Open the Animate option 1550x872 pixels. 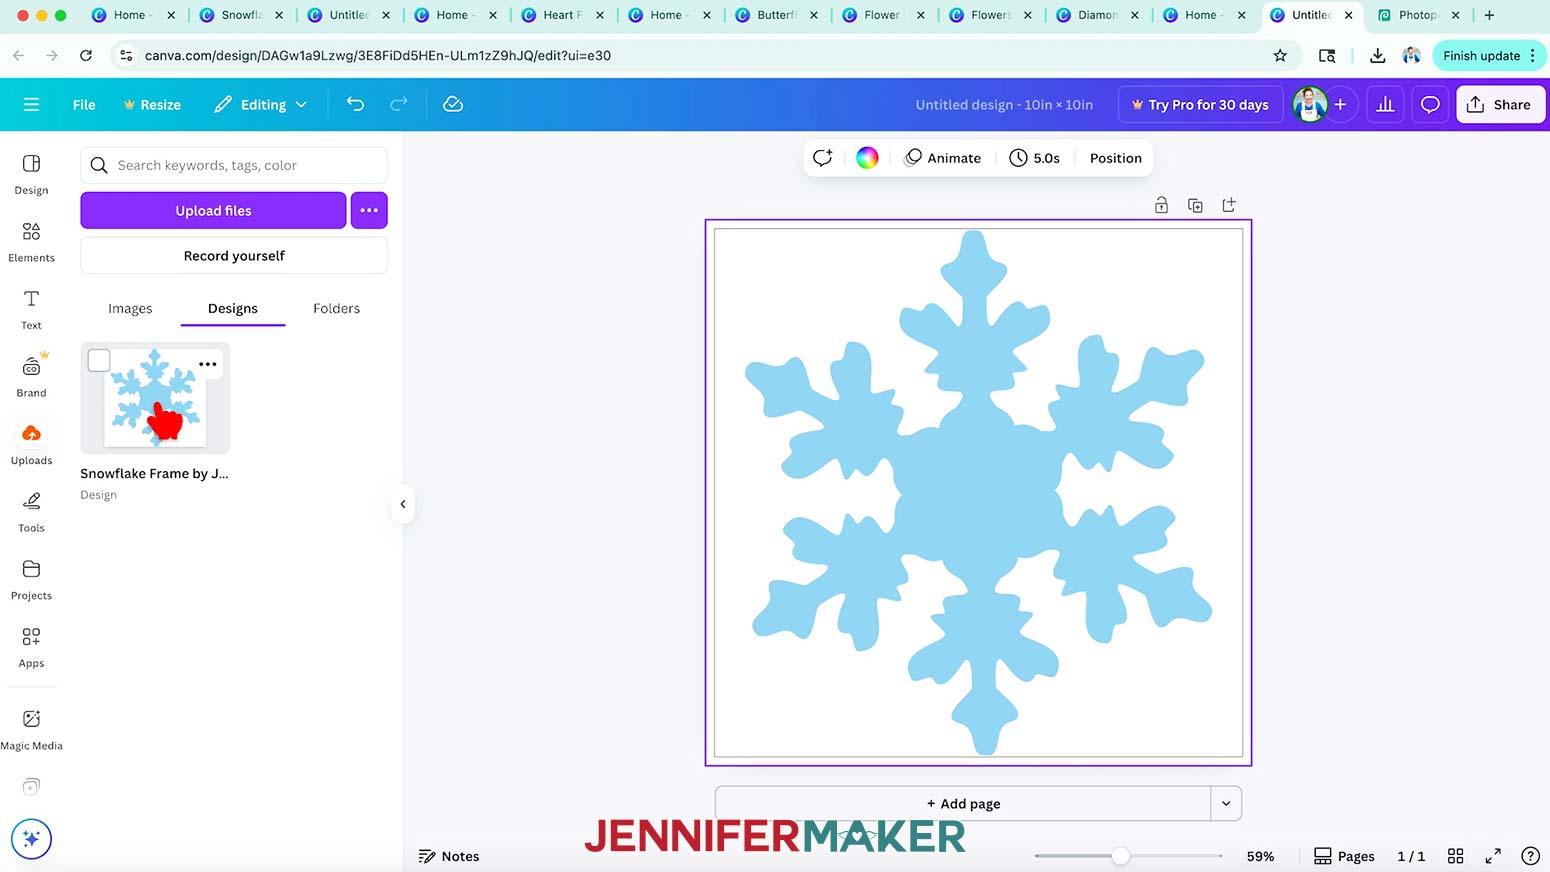tap(943, 158)
